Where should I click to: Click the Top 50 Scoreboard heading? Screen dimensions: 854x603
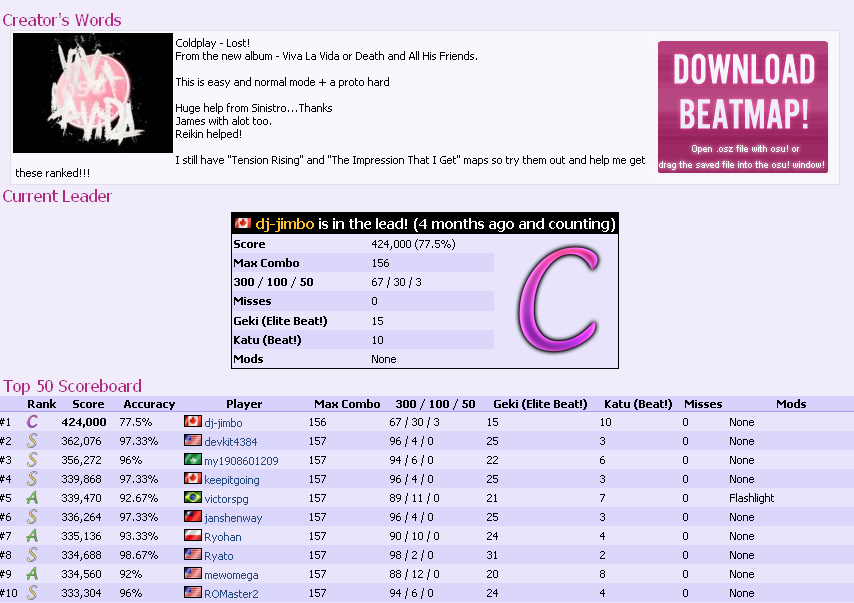click(72, 386)
